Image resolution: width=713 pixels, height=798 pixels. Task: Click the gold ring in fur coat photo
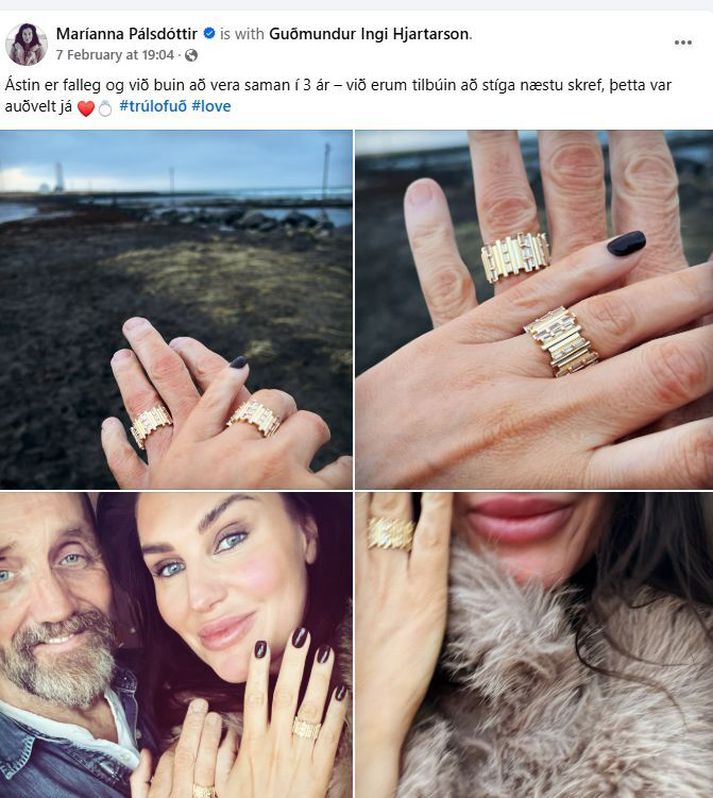[x=390, y=533]
